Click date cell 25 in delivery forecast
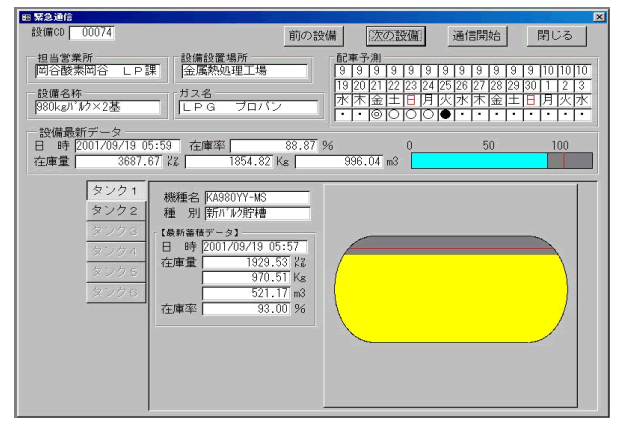This screenshot has height=430, width=624. pos(445,86)
